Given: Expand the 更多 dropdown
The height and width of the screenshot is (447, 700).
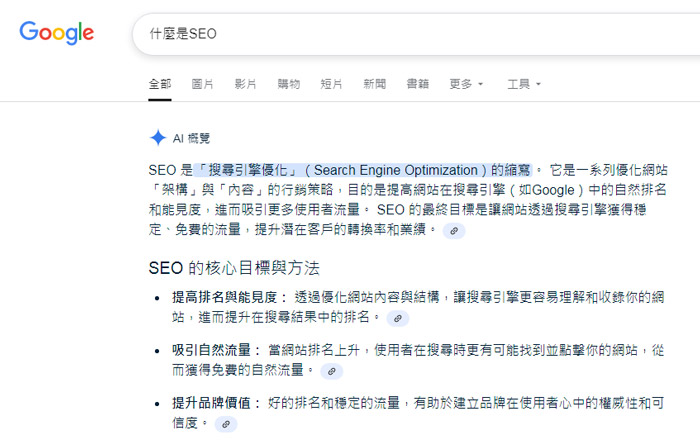Looking at the screenshot, I should [x=466, y=84].
